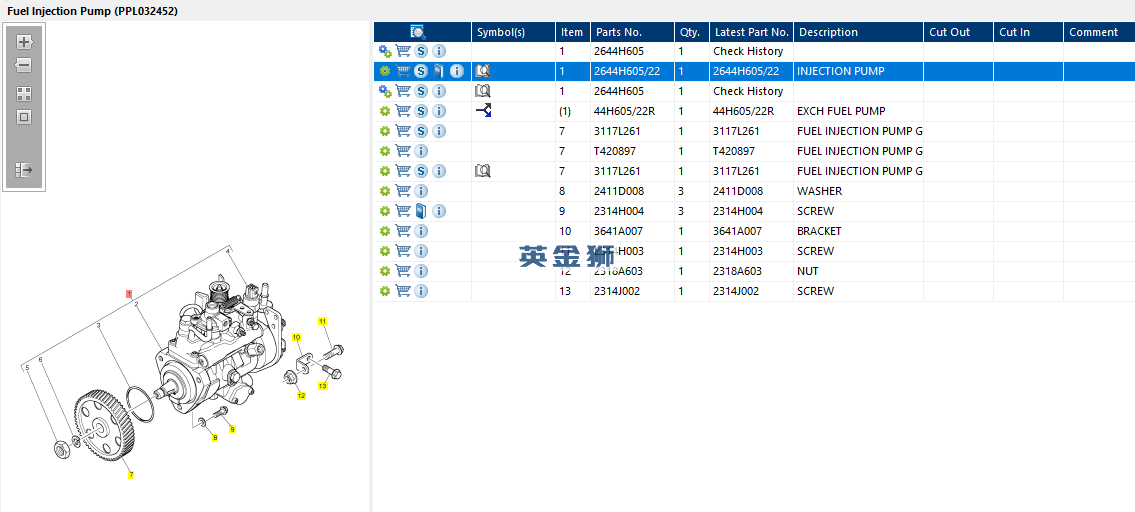The width and height of the screenshot is (1135, 512).
Task: Click the gear icon on the INJECTION PUMP row
Action: (385, 71)
